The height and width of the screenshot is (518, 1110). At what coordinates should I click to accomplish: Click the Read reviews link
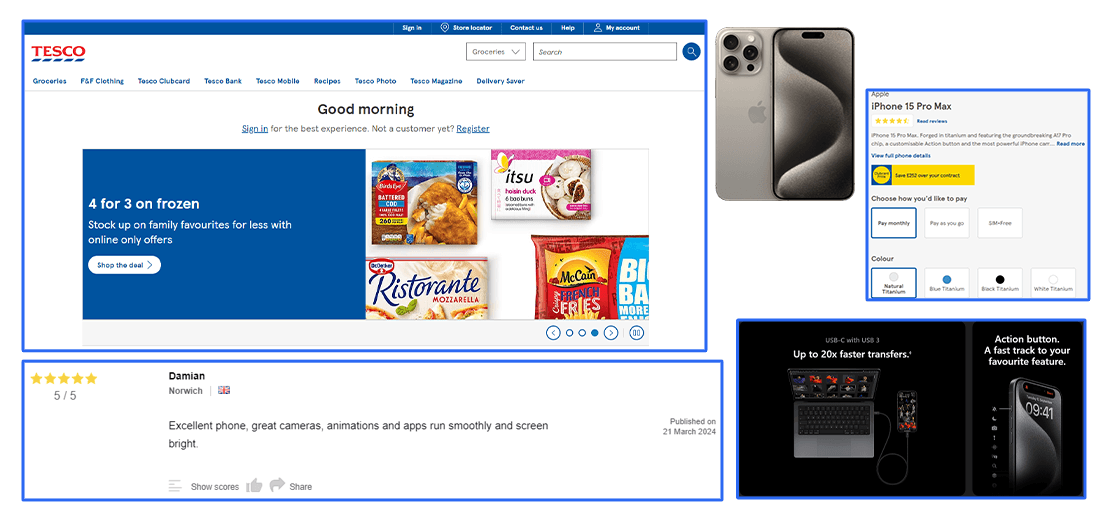[x=932, y=122]
